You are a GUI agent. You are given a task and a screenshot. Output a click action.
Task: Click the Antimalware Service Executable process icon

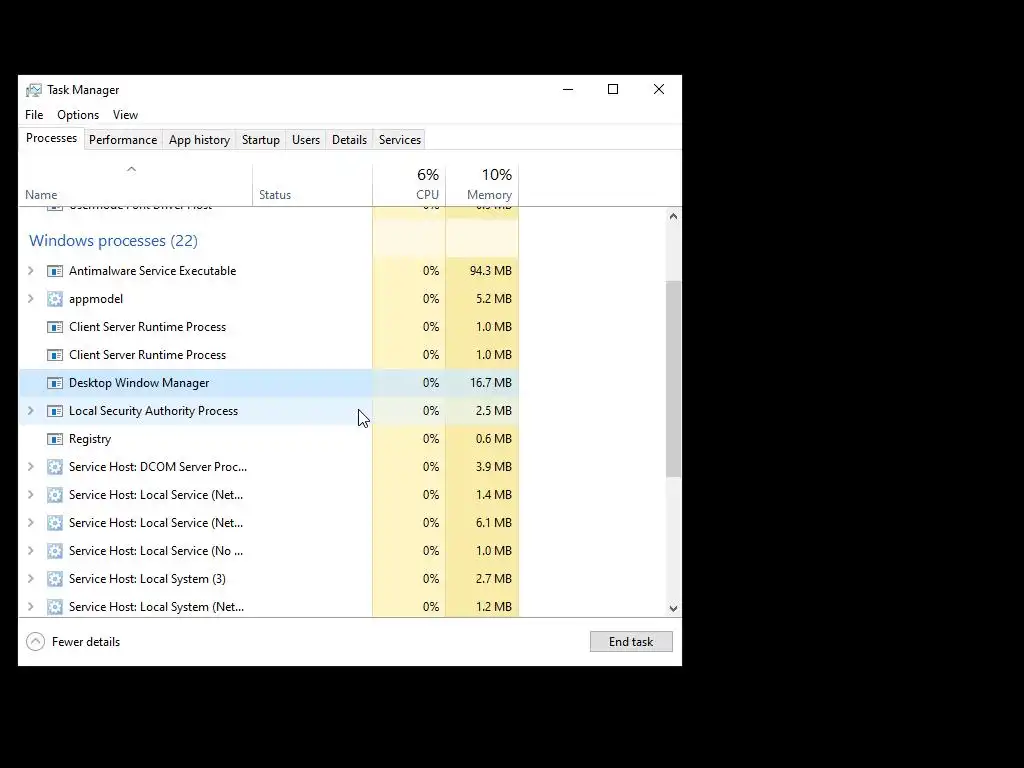(x=55, y=271)
